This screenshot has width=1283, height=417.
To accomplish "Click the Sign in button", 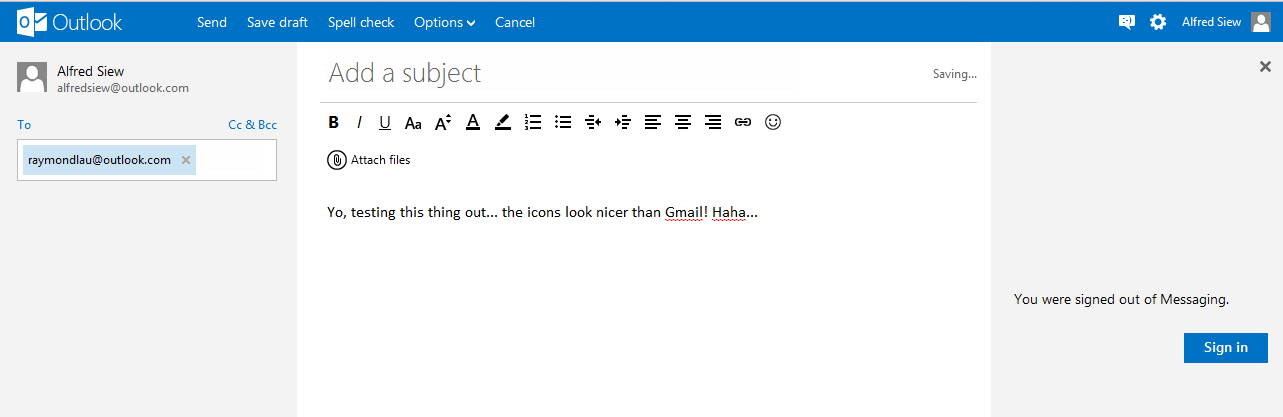I will pos(1226,347).
